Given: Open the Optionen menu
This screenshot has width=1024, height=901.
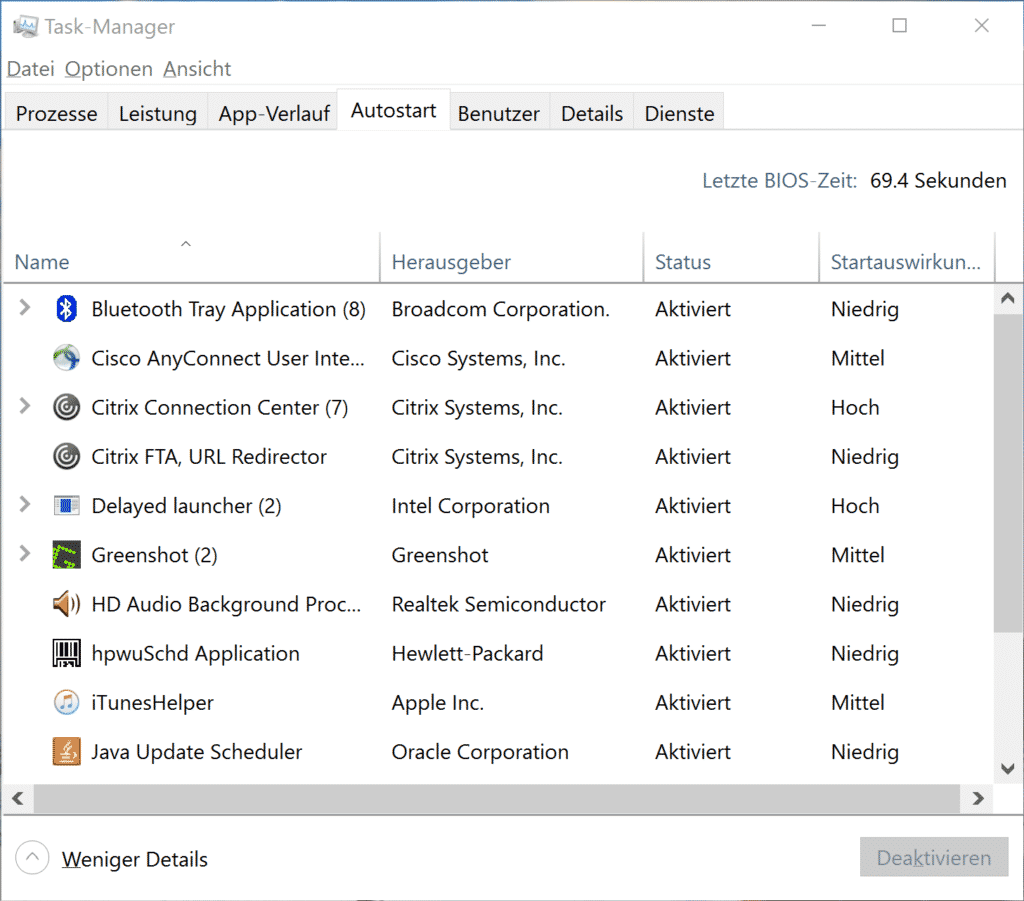Looking at the screenshot, I should coord(108,69).
